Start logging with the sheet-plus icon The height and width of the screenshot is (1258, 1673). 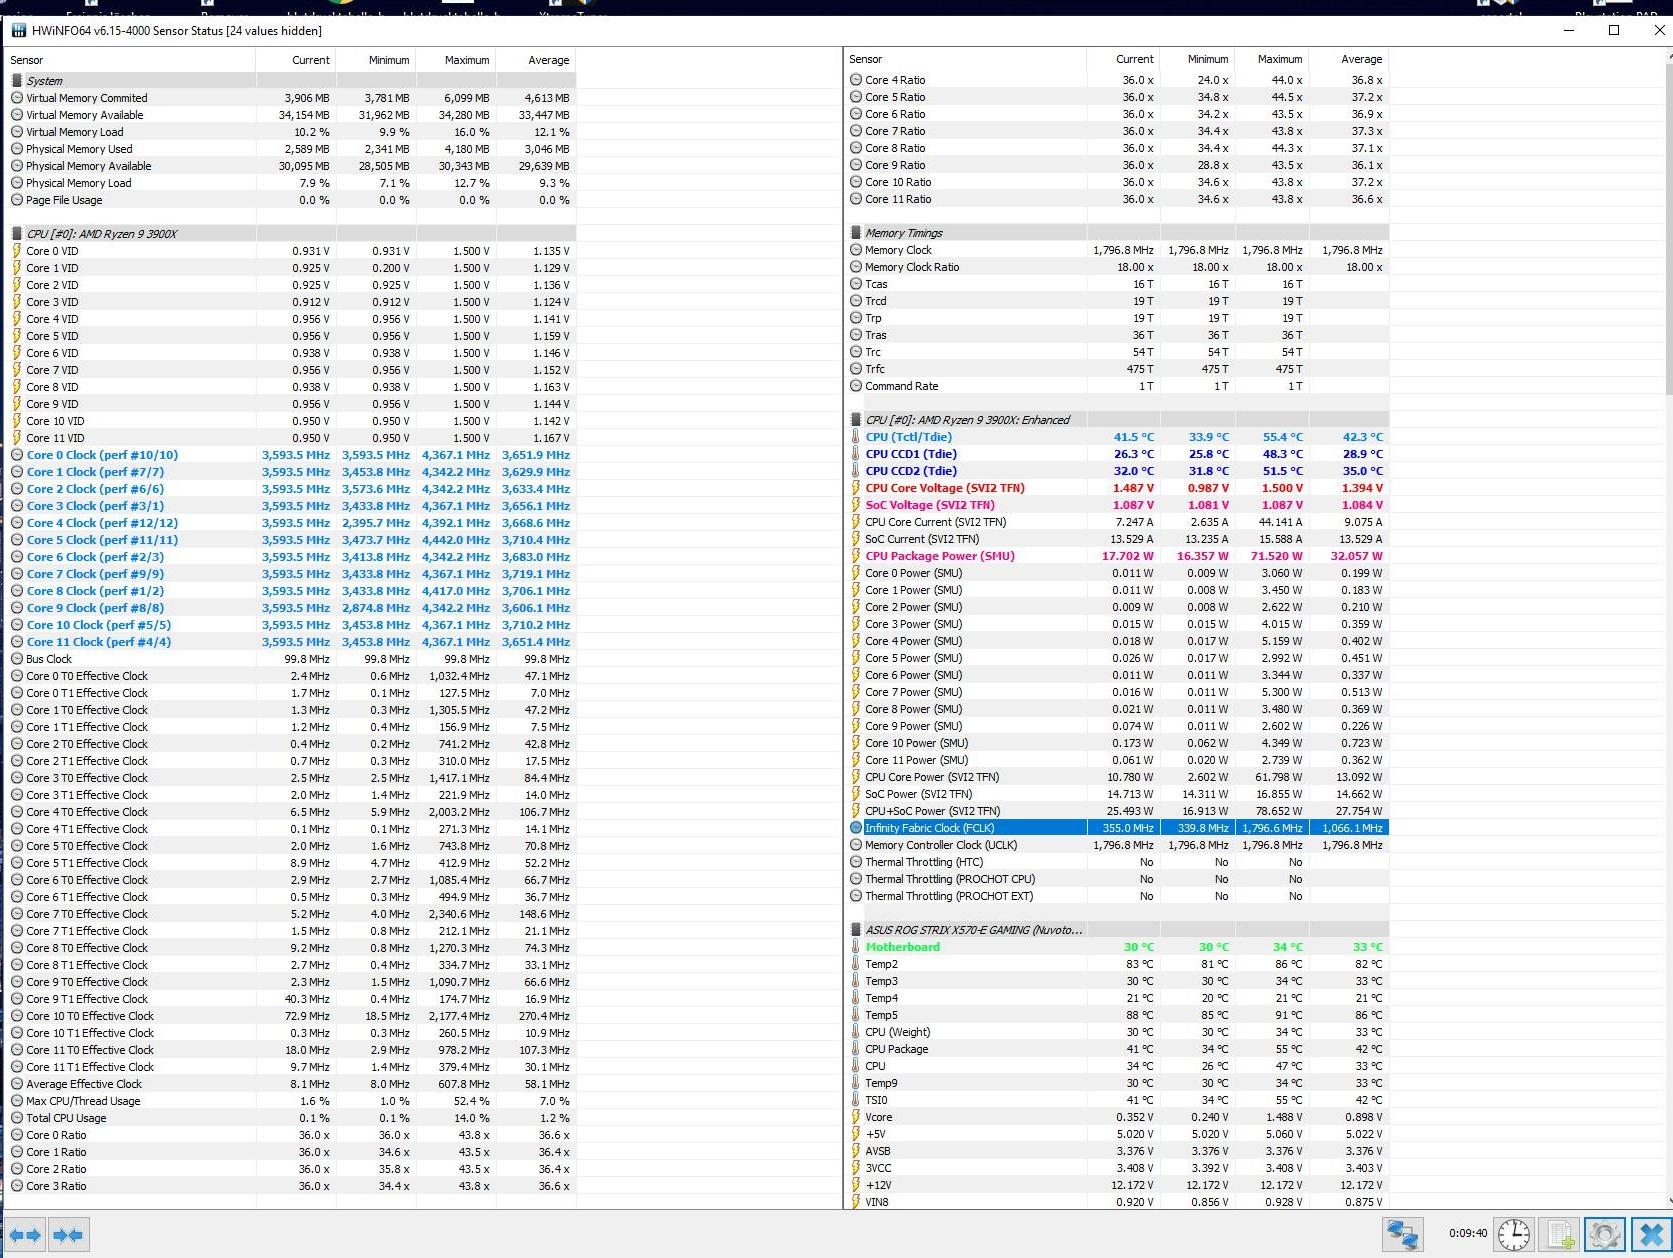point(1559,1235)
